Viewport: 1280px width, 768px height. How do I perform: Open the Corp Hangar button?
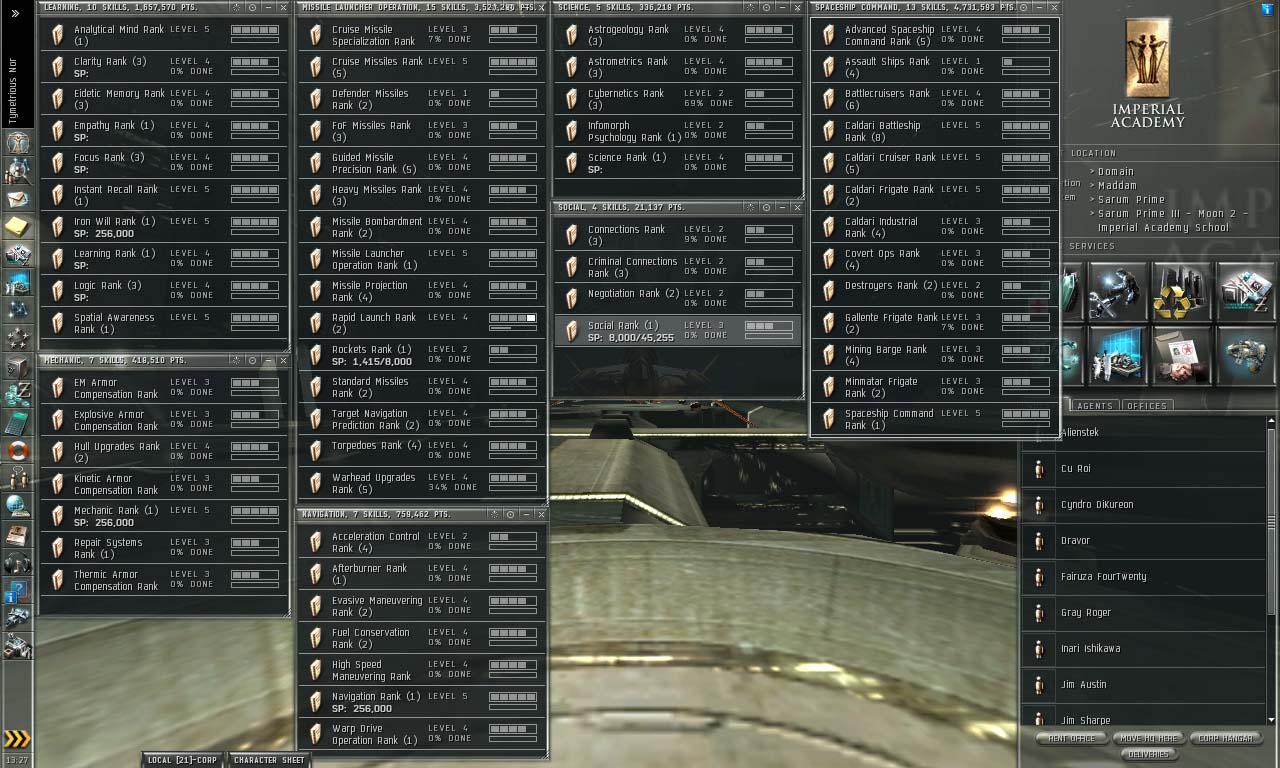[1226, 738]
